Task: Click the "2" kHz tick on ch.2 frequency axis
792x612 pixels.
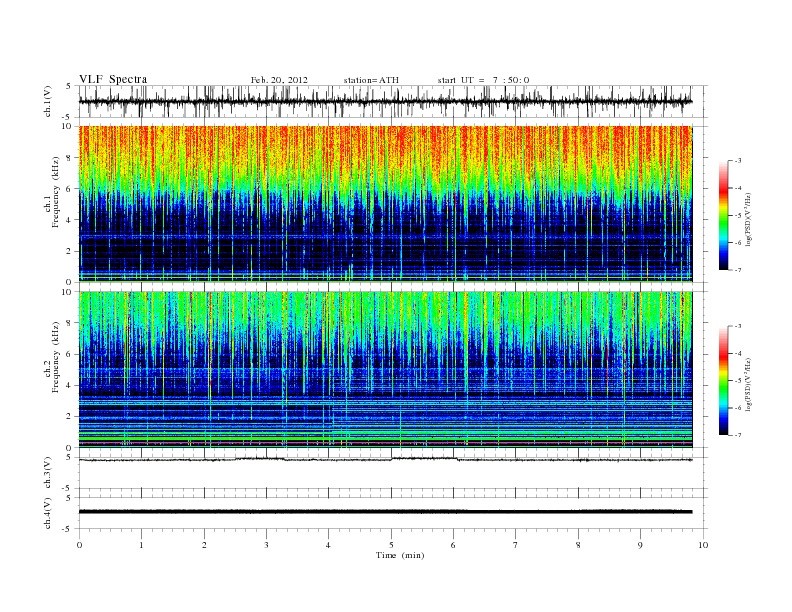Action: pos(69,417)
